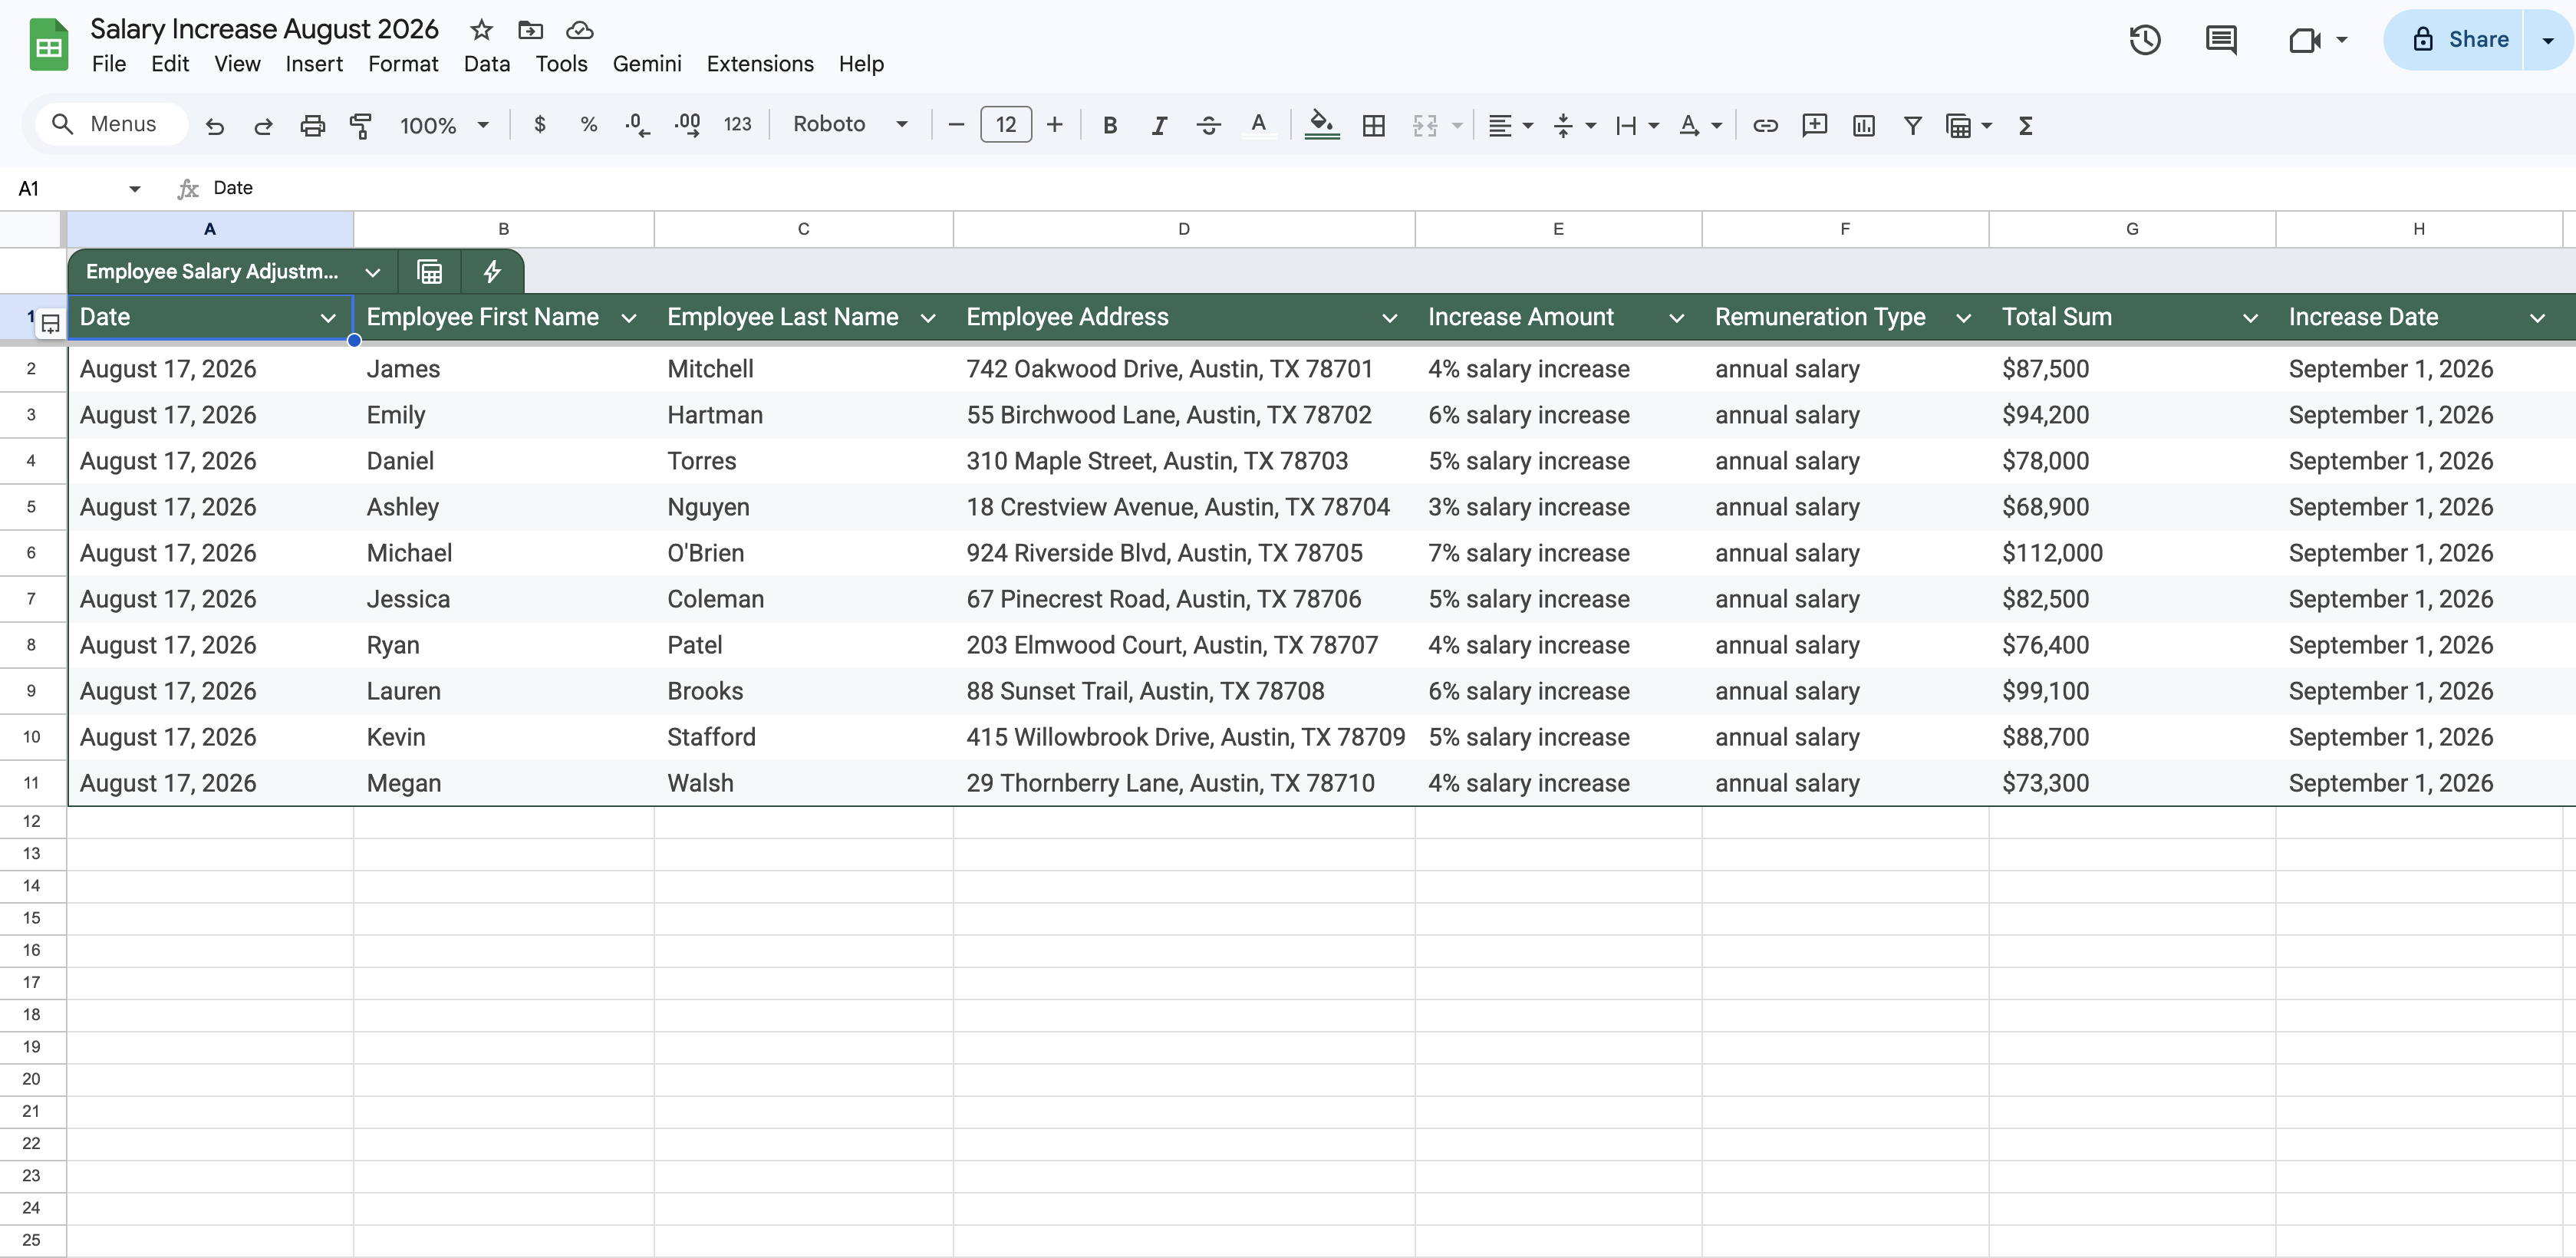
Task: Click the formula bar
Action: 1390,188
